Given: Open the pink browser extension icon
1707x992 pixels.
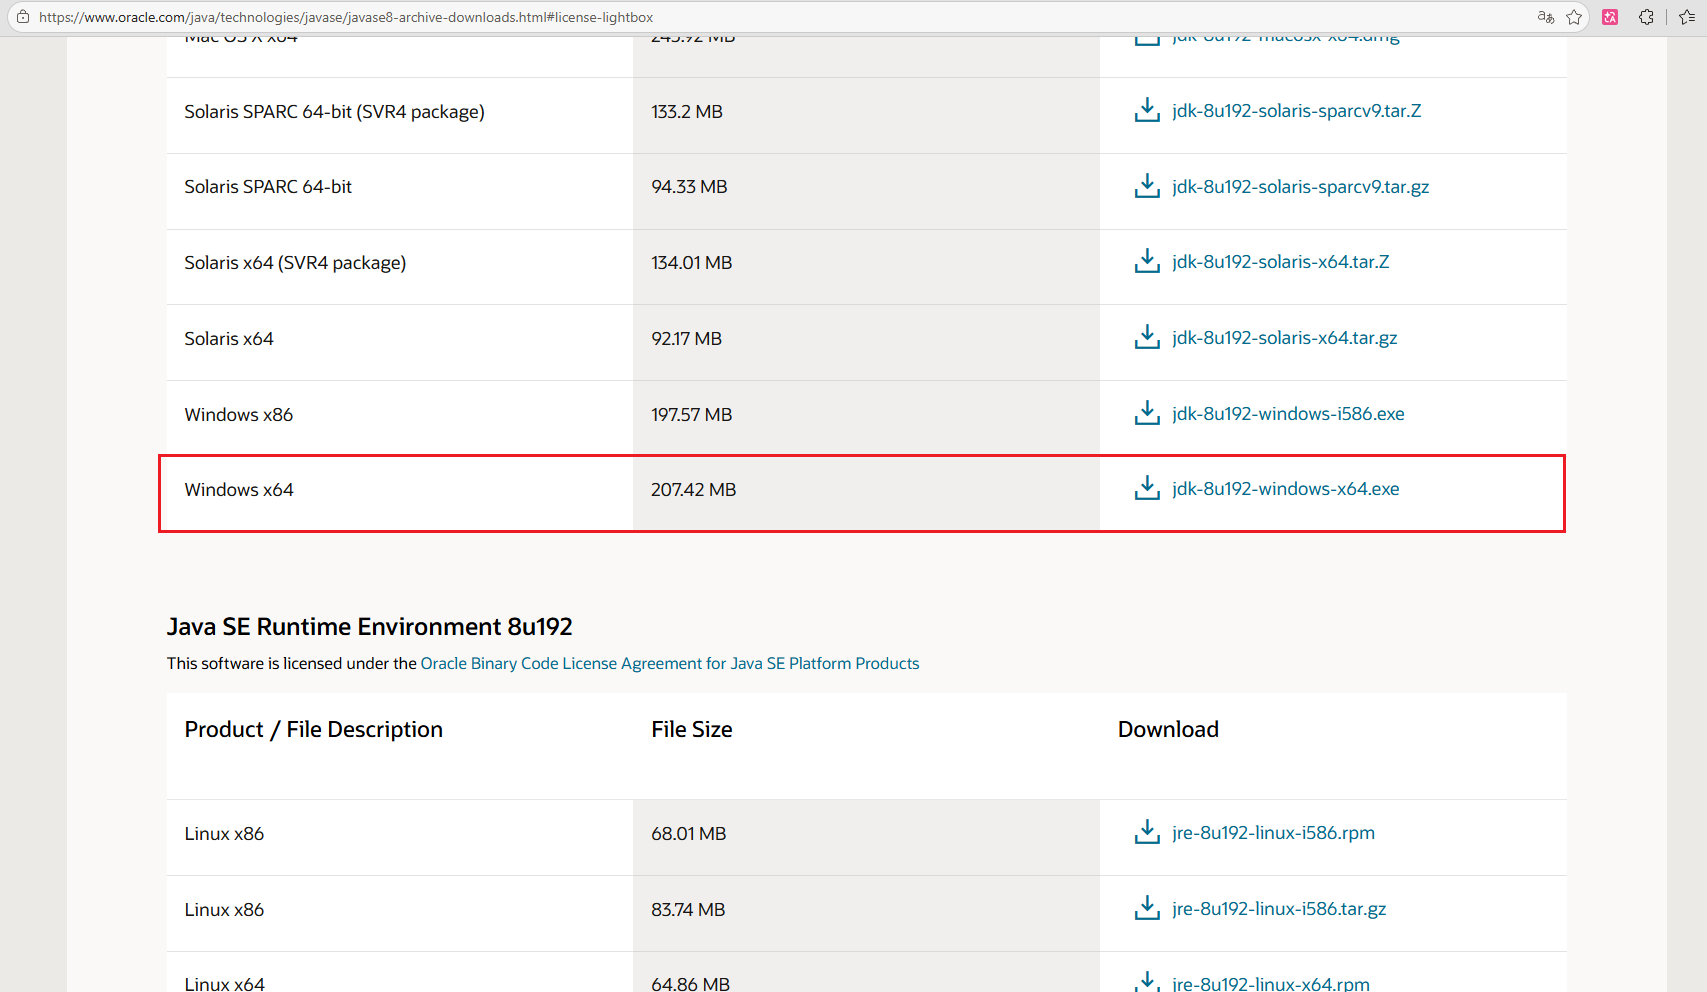Looking at the screenshot, I should click(x=1610, y=17).
